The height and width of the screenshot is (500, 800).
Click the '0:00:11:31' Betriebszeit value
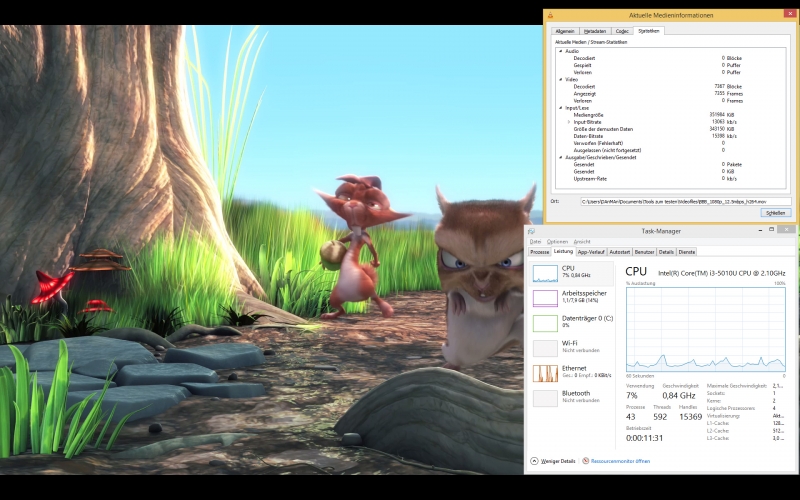[644, 438]
